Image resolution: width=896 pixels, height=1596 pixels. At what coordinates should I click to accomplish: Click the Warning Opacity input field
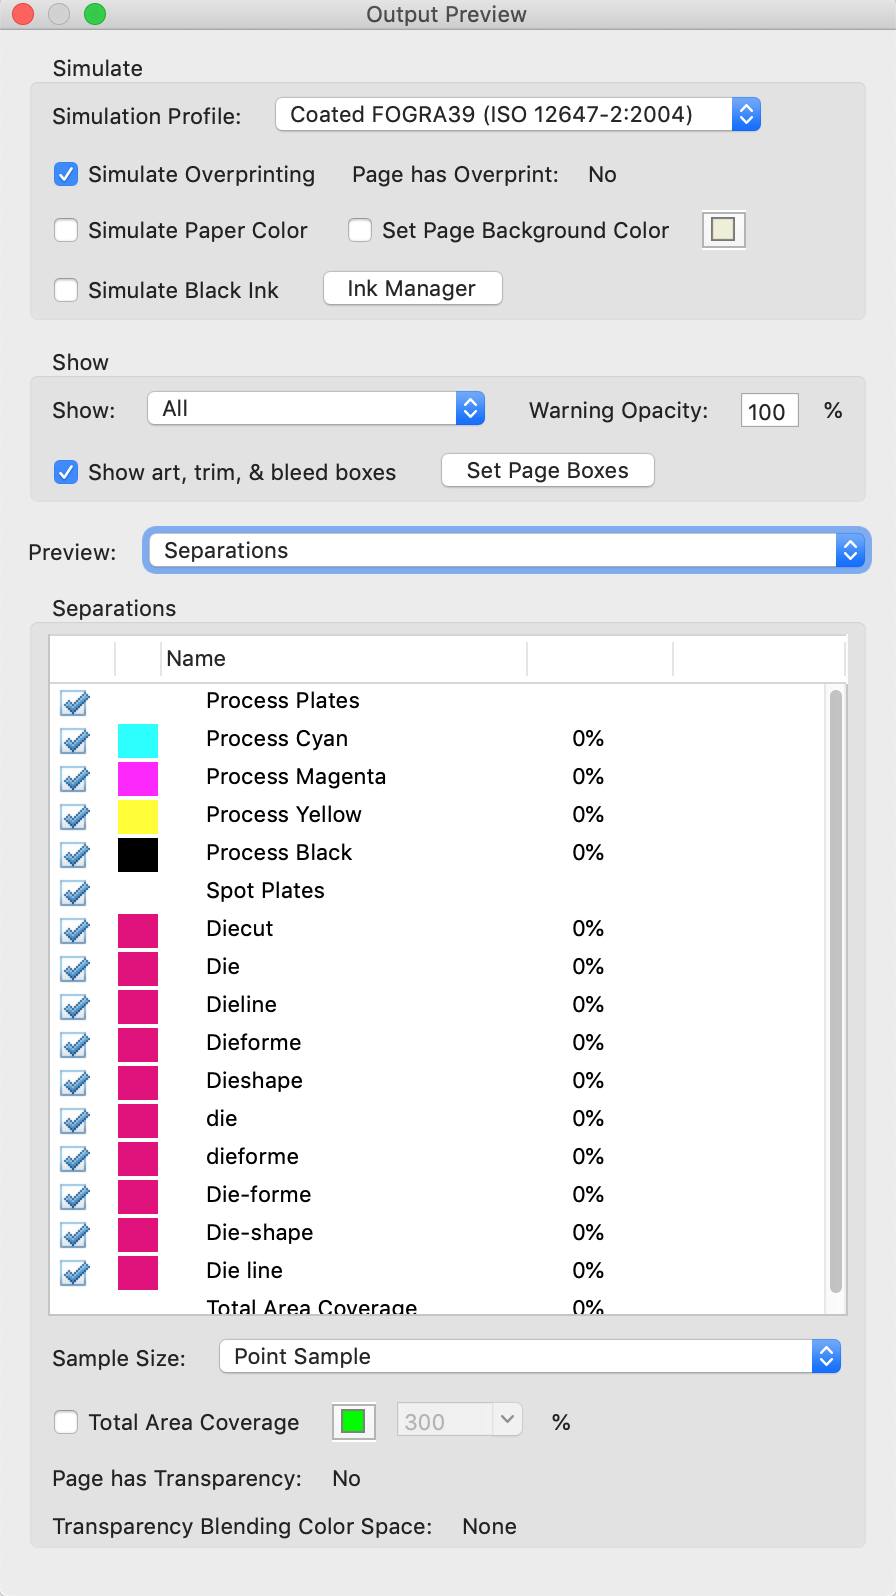pyautogui.click(x=769, y=411)
